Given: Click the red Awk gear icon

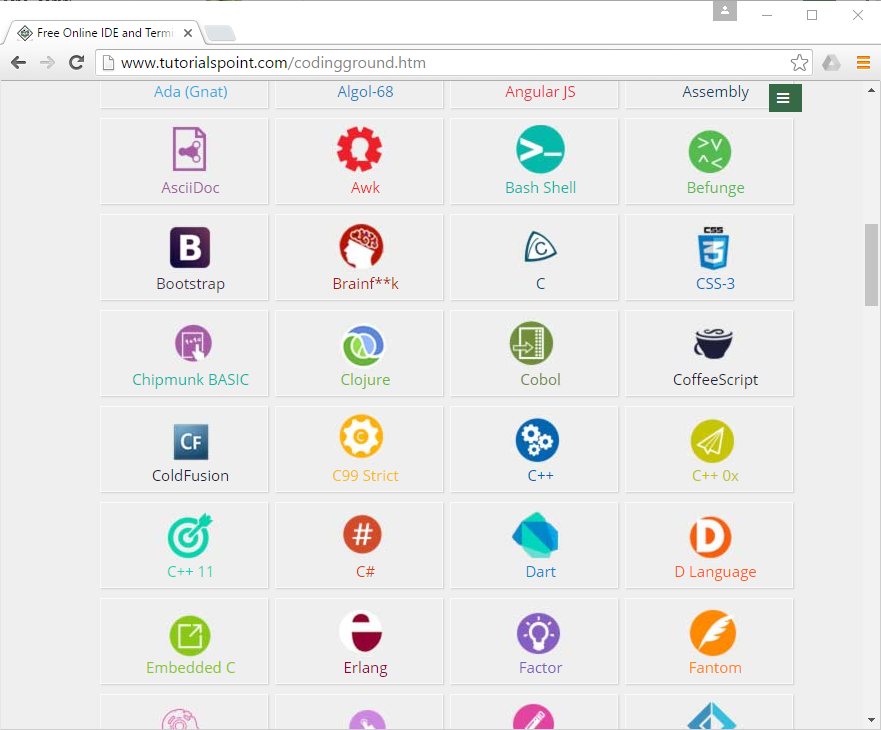Looking at the screenshot, I should pyautogui.click(x=360, y=149).
